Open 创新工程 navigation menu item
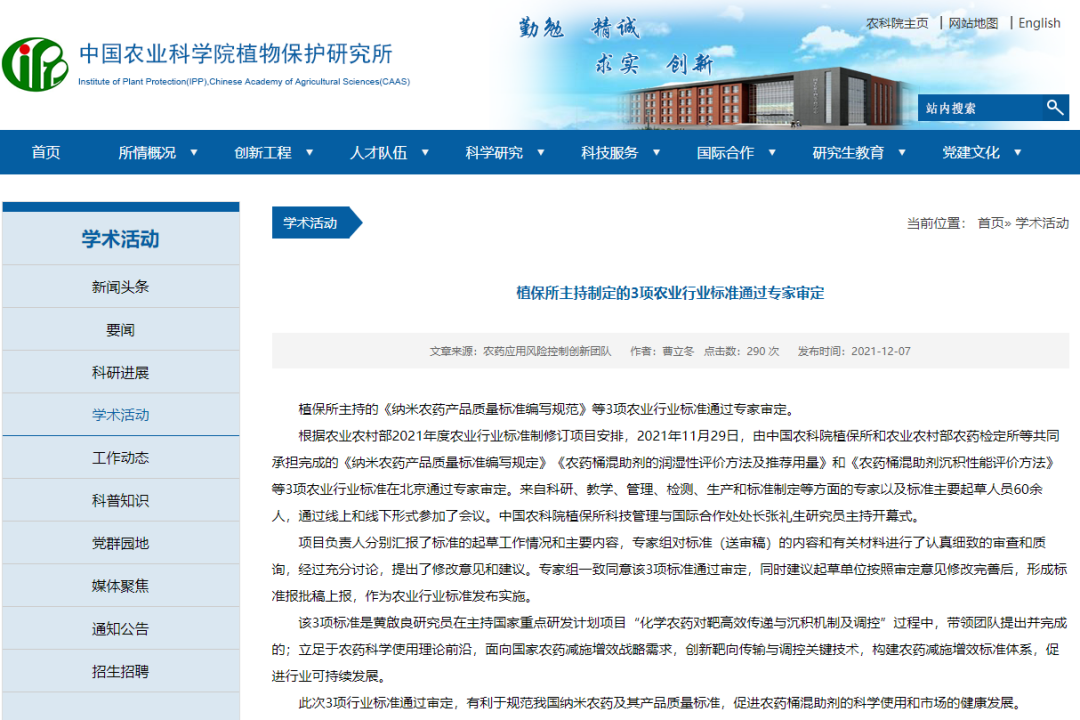 pos(262,152)
